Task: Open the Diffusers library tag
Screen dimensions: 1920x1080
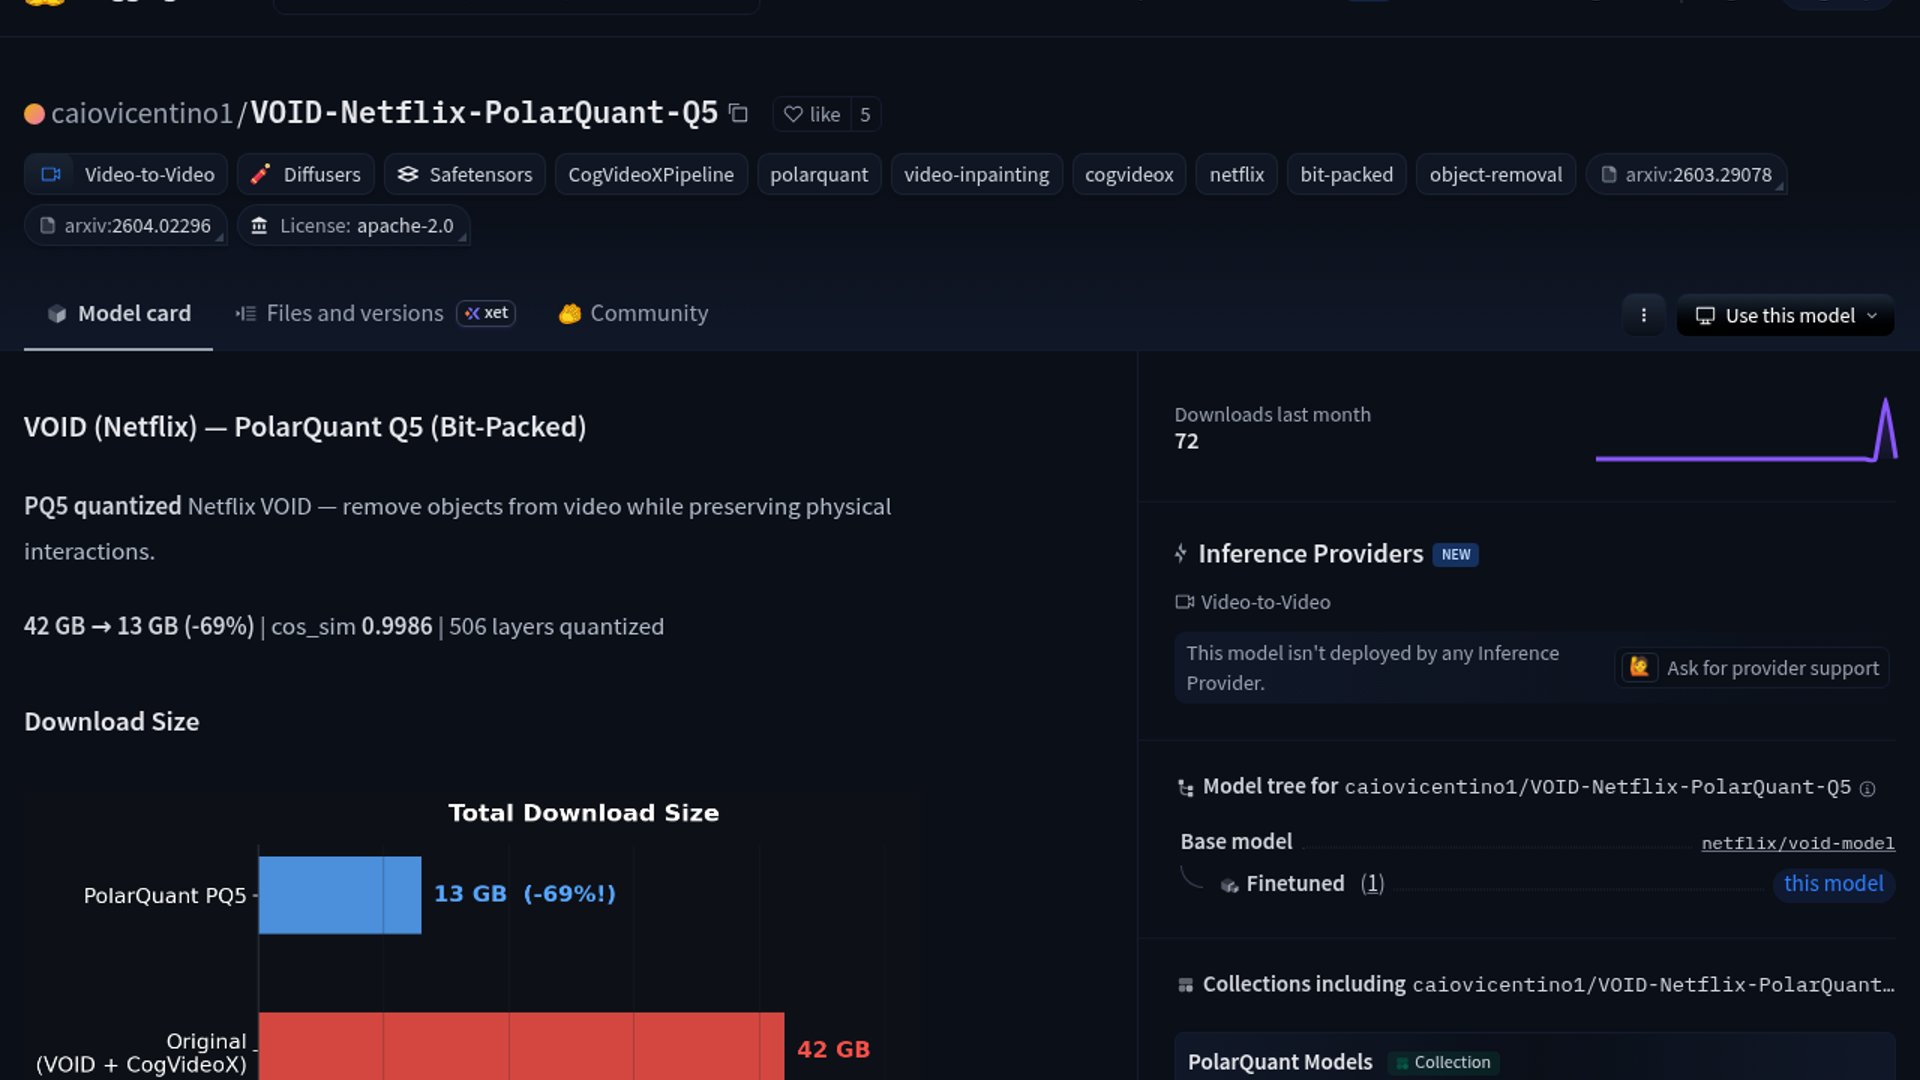Action: click(x=306, y=175)
